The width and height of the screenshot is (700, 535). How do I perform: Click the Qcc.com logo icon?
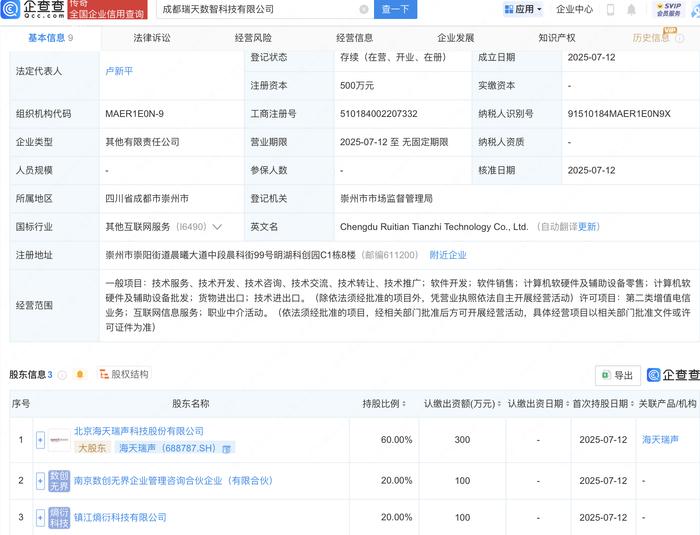tap(10, 9)
